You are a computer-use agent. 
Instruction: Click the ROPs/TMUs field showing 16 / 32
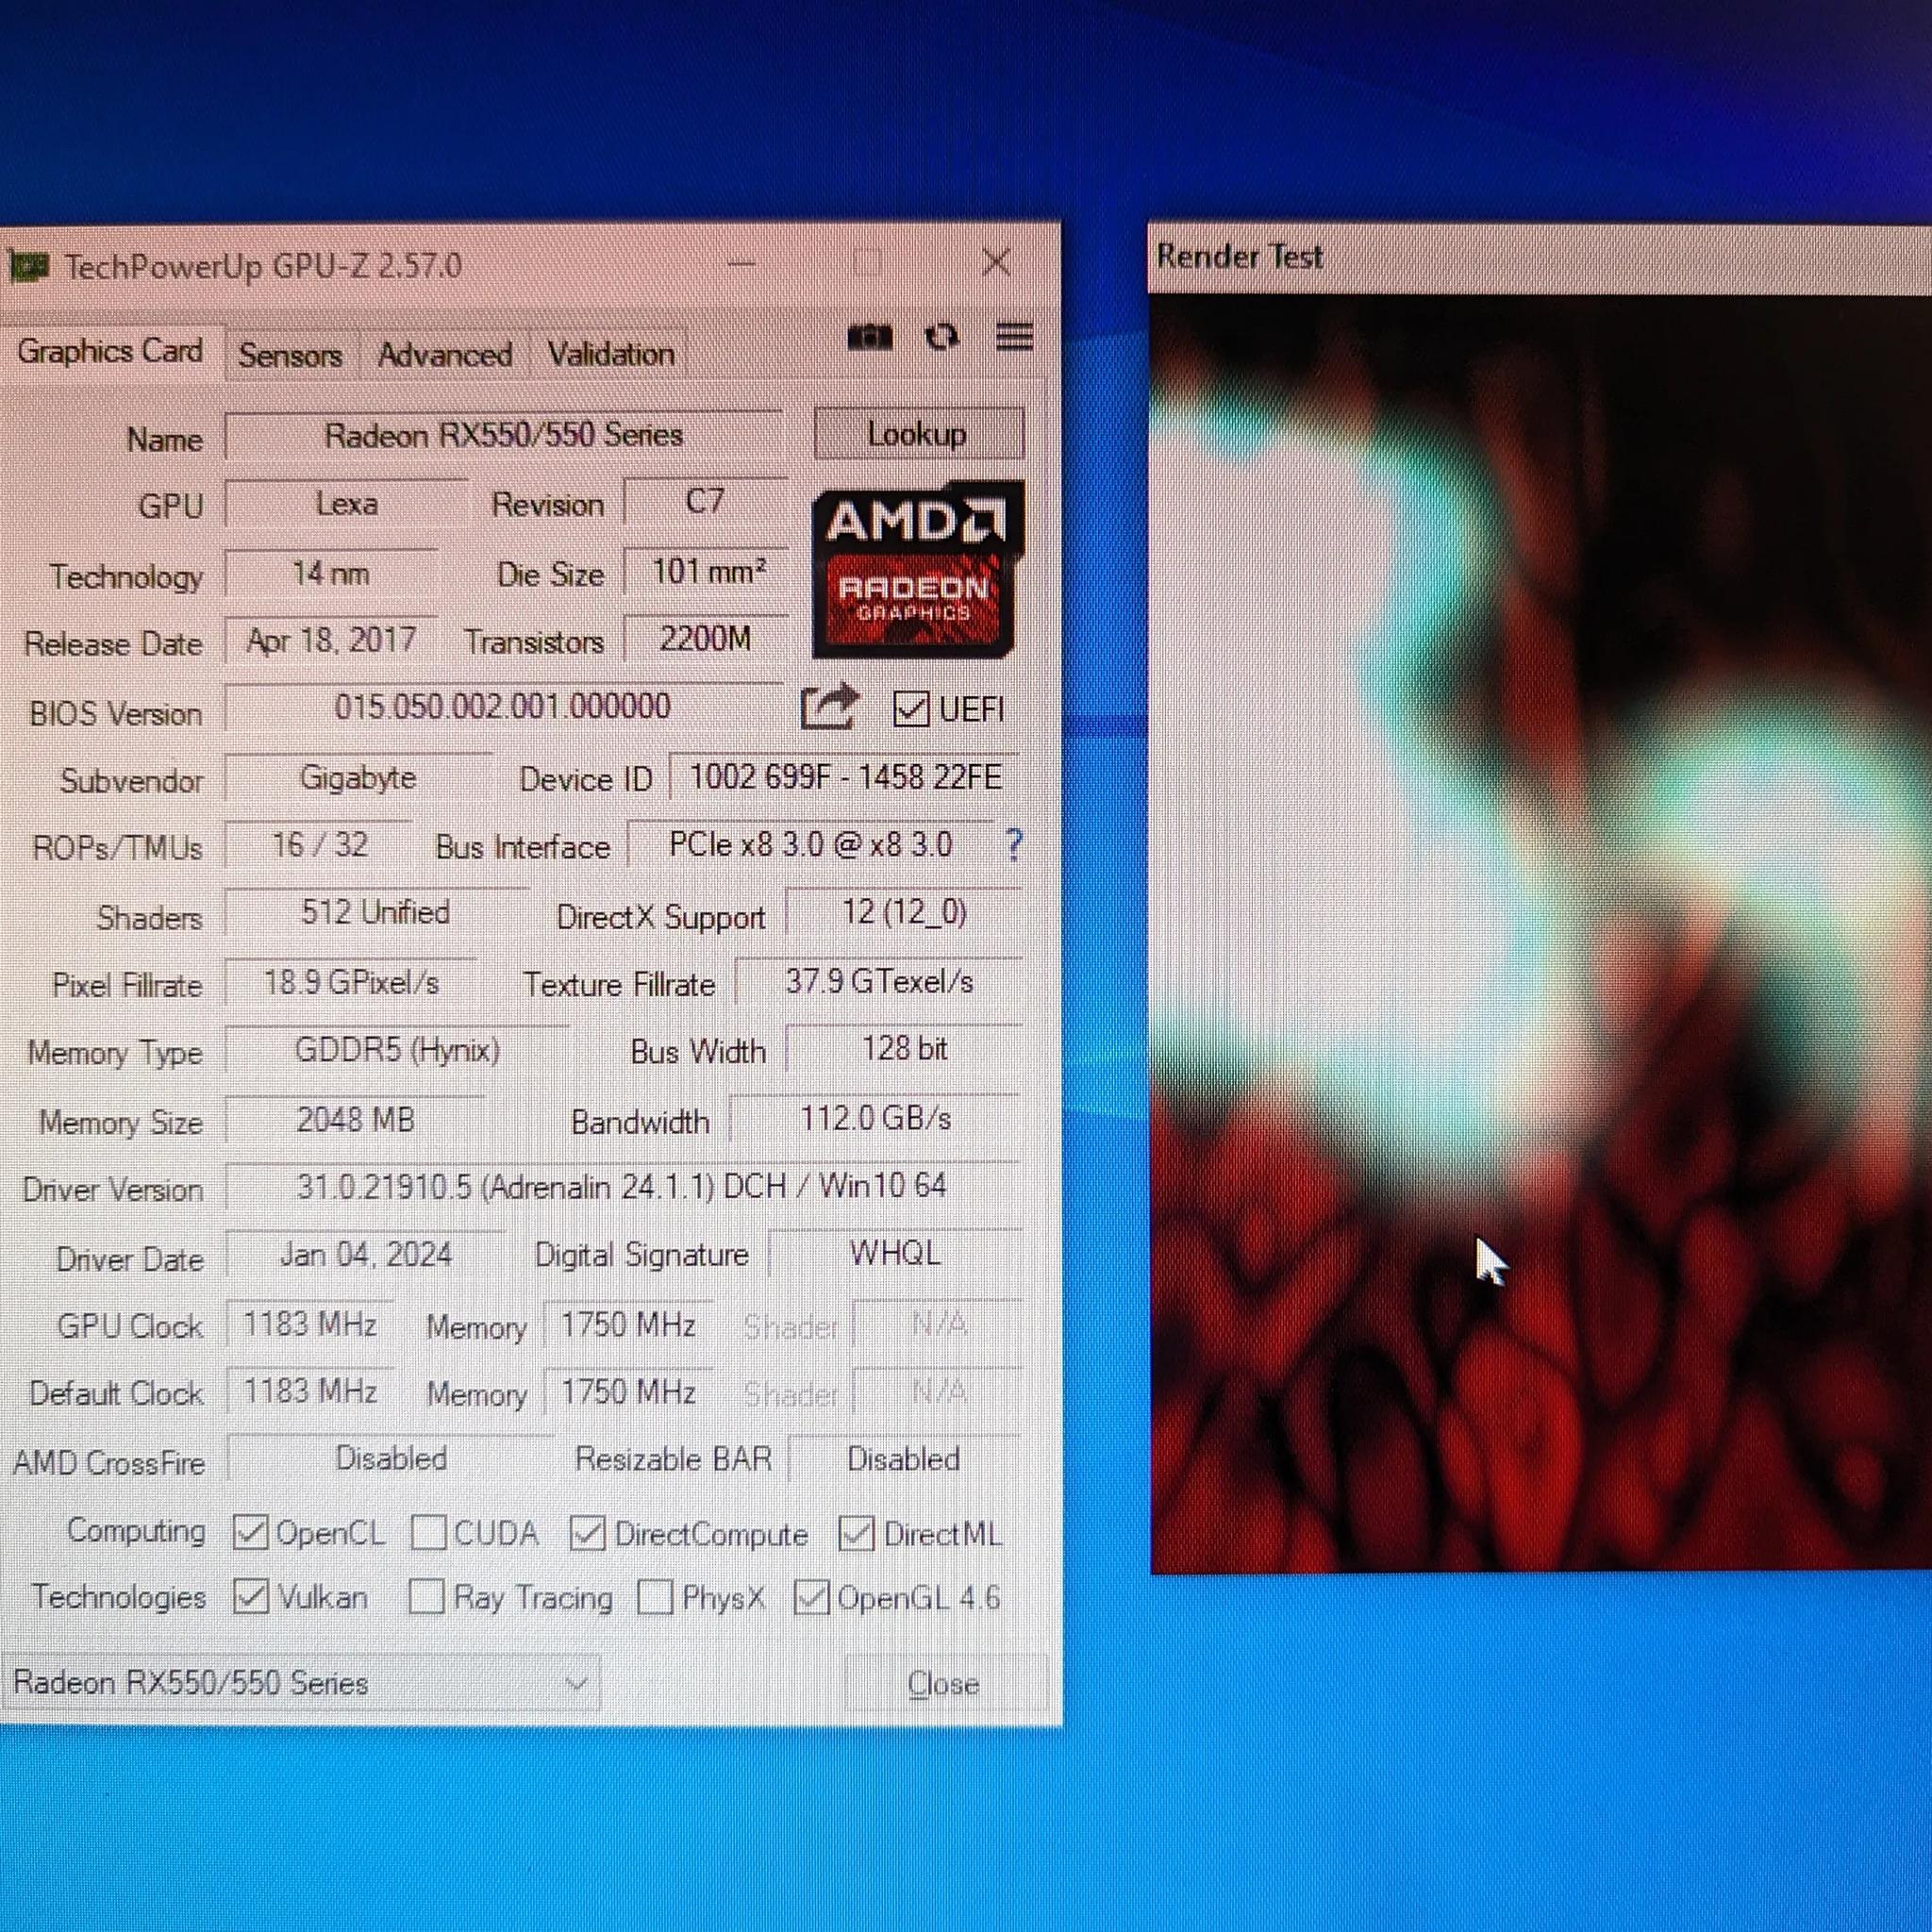[319, 845]
